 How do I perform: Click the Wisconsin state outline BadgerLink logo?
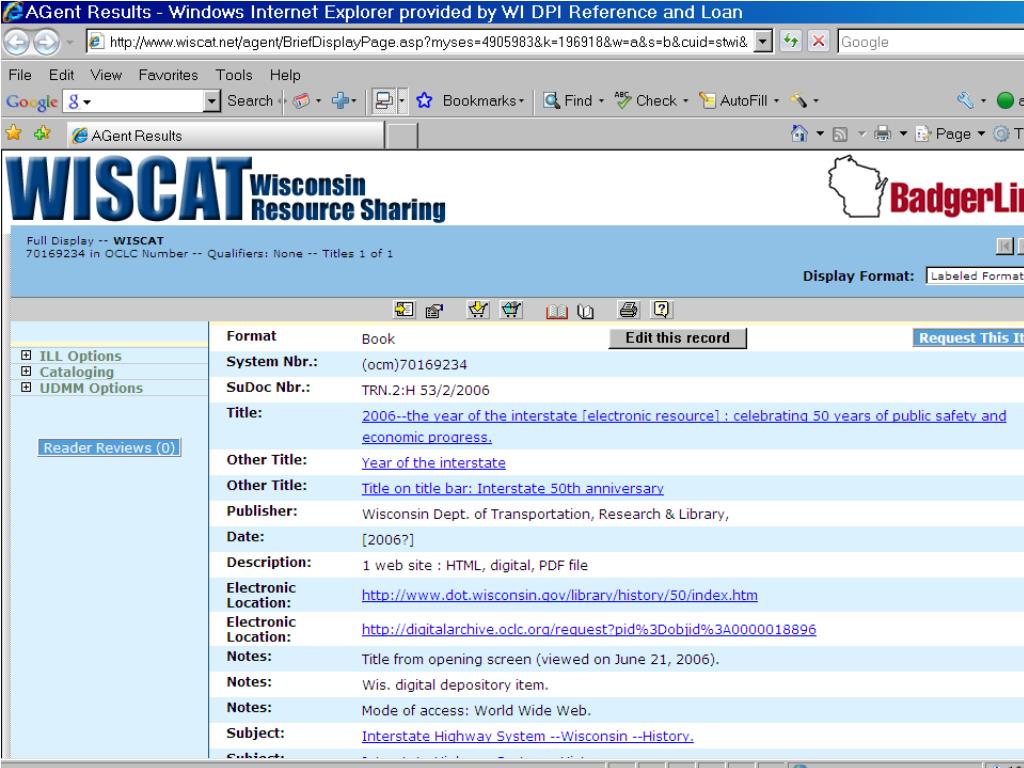tap(857, 186)
